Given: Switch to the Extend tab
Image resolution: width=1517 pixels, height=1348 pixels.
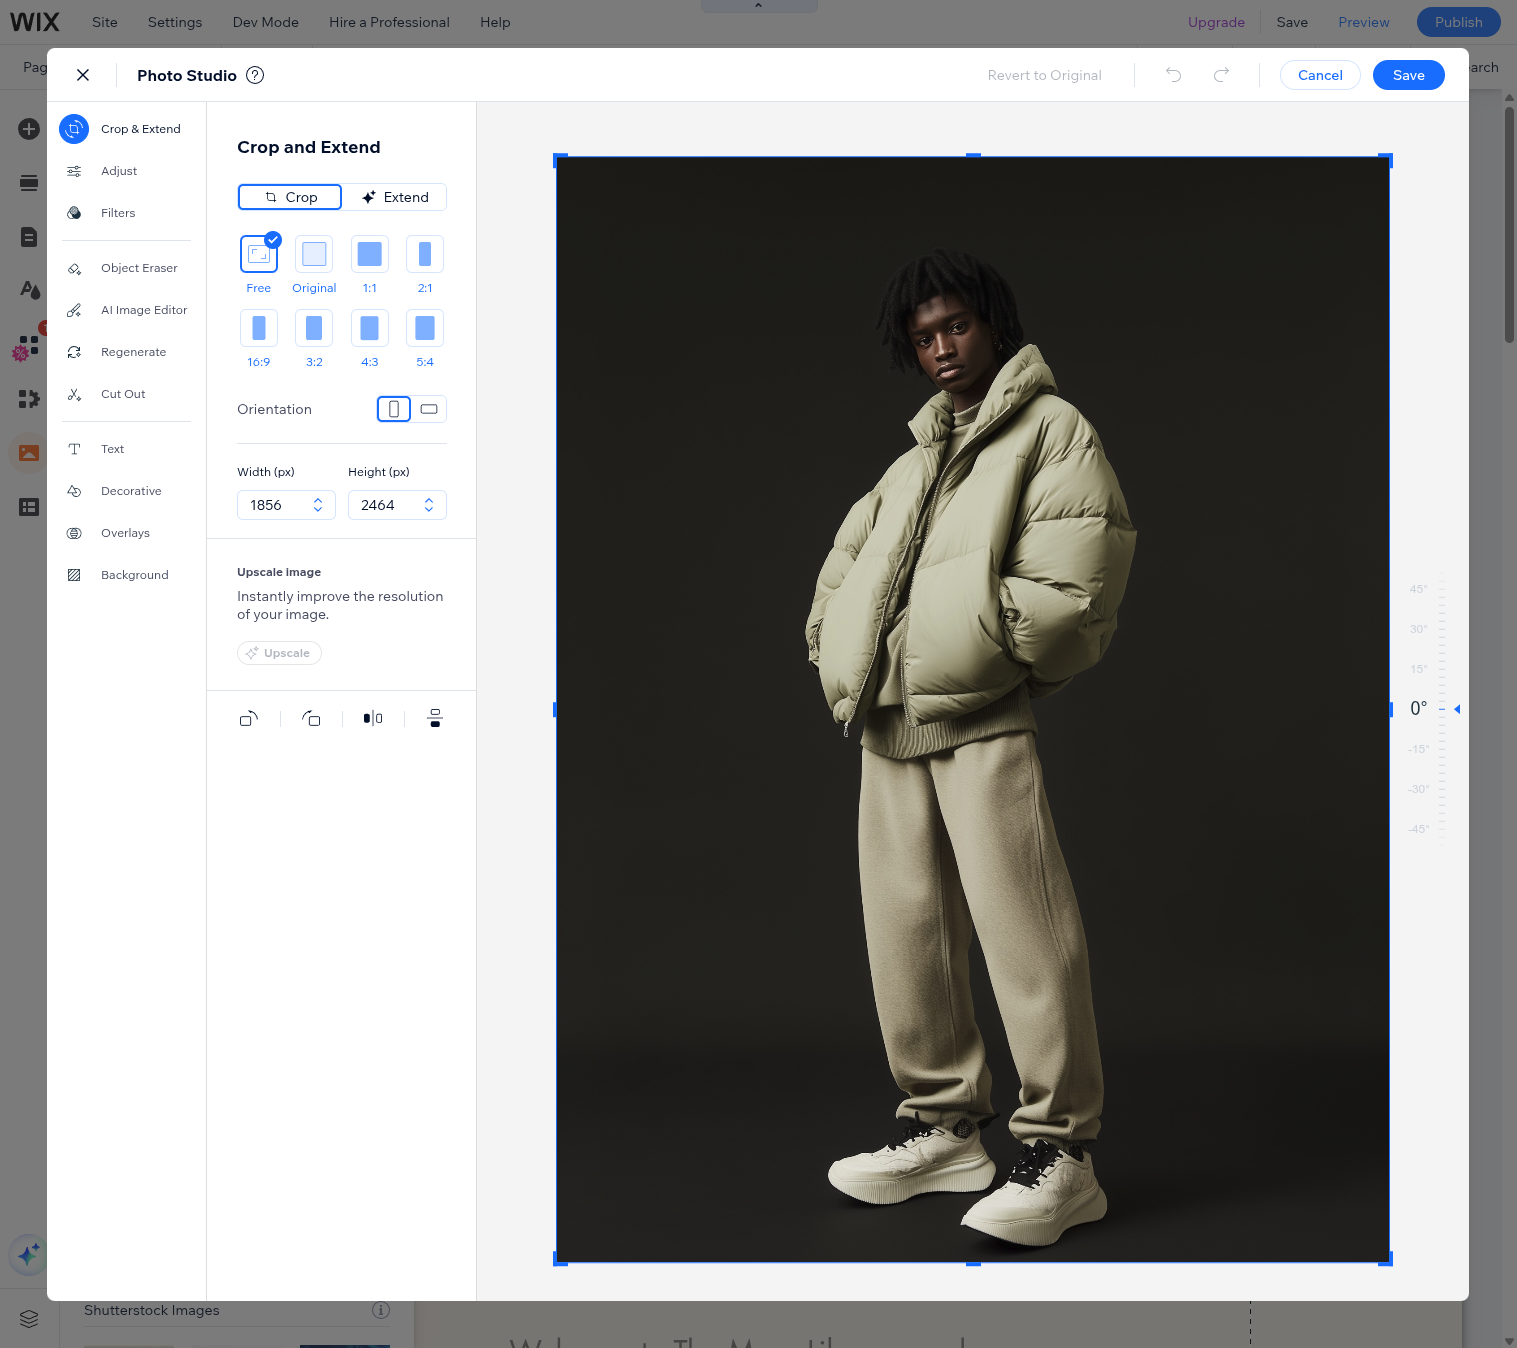Looking at the screenshot, I should (x=396, y=197).
